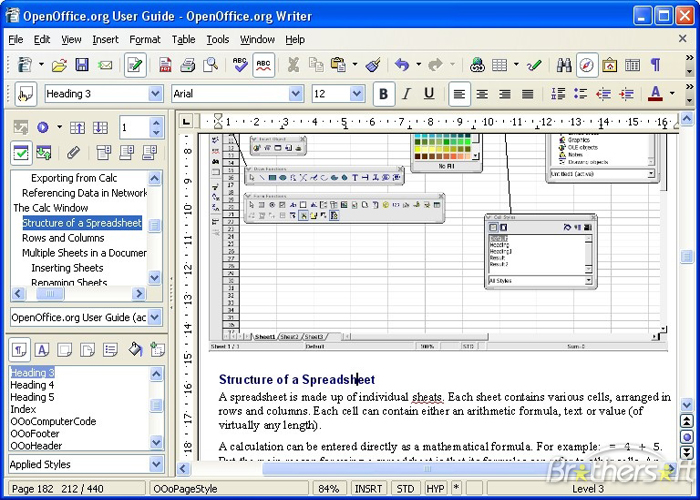Viewport: 700px width, 500px height.
Task: Click Fill Format Mode paint bucket icon
Action: coord(135,350)
